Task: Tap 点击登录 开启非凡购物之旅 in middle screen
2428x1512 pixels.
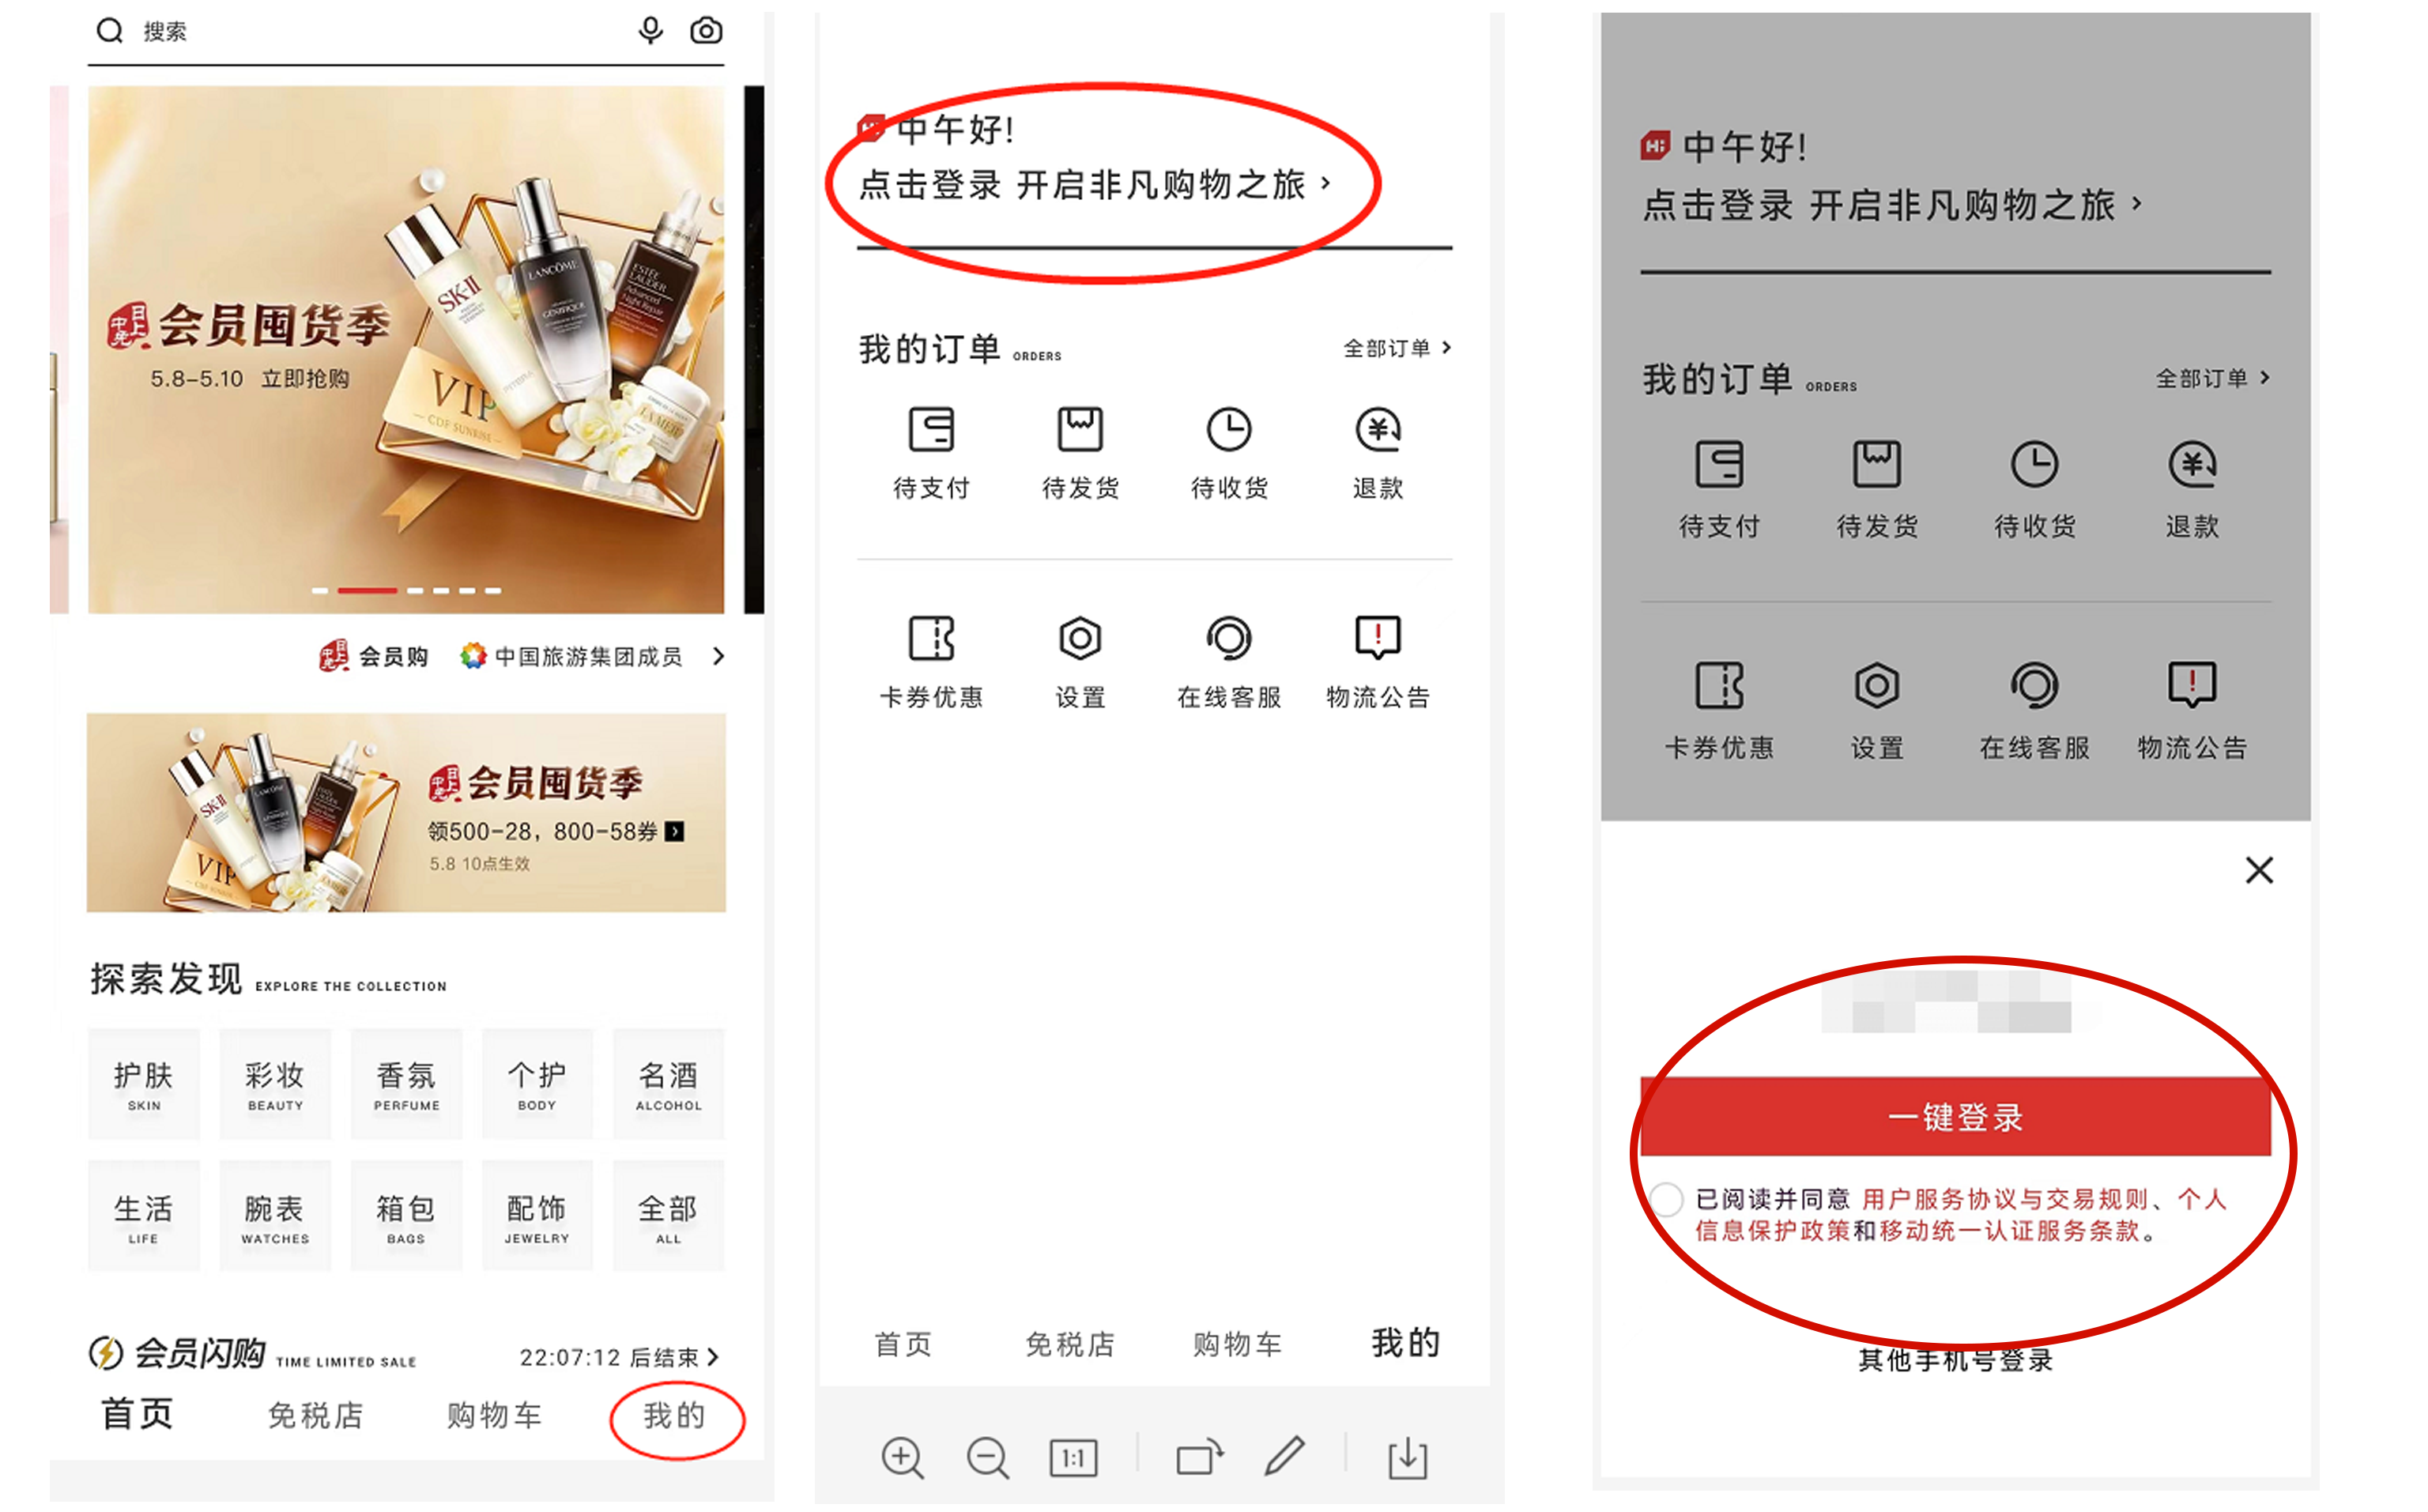Action: [x=1095, y=185]
